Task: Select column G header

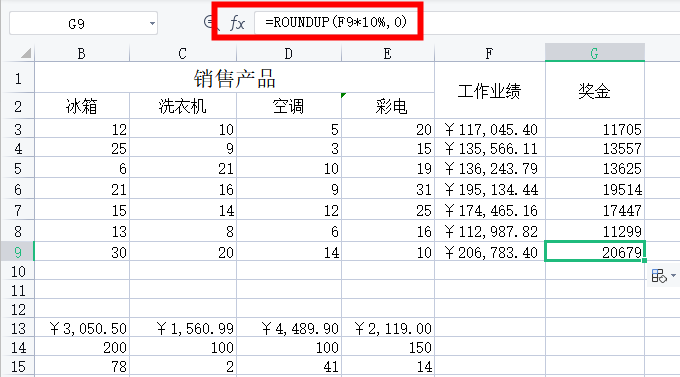Action: click(595, 53)
